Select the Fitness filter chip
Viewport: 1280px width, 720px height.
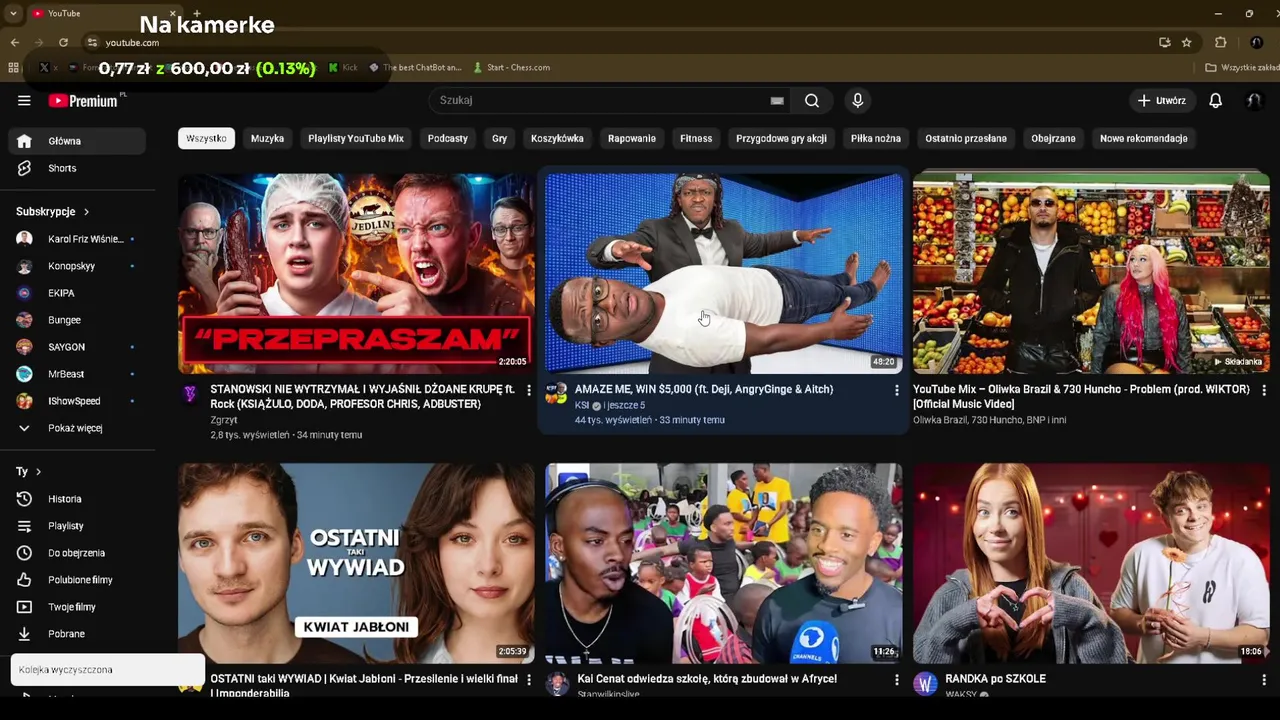tap(696, 138)
